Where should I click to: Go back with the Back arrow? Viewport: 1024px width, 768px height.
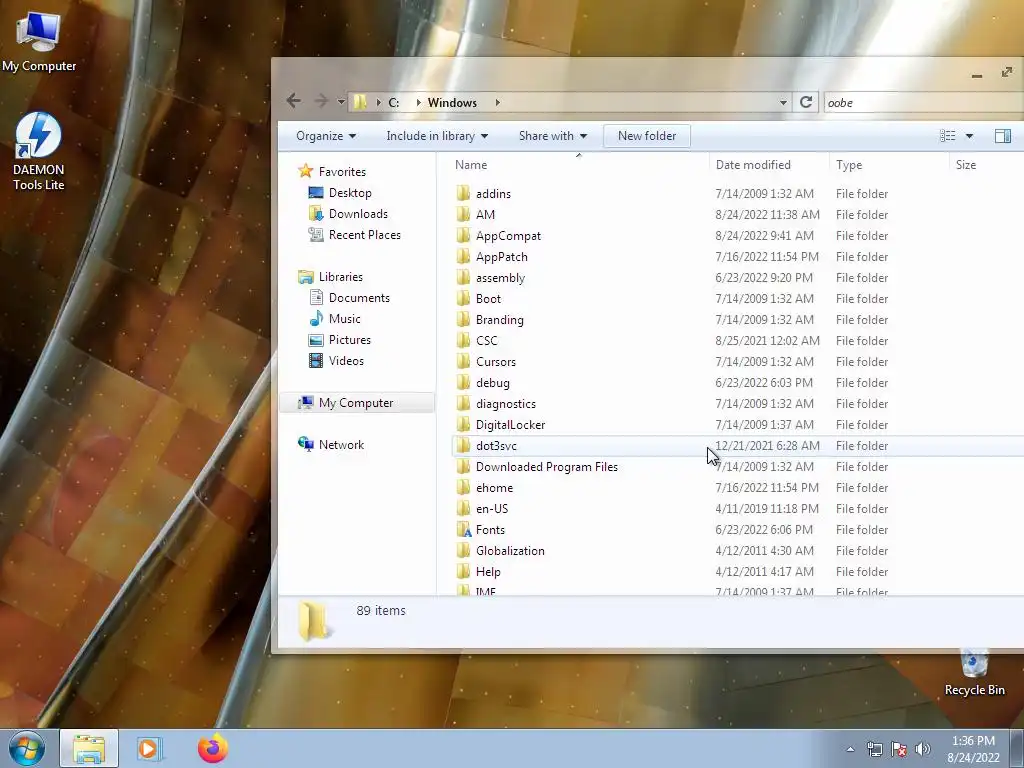pos(294,101)
